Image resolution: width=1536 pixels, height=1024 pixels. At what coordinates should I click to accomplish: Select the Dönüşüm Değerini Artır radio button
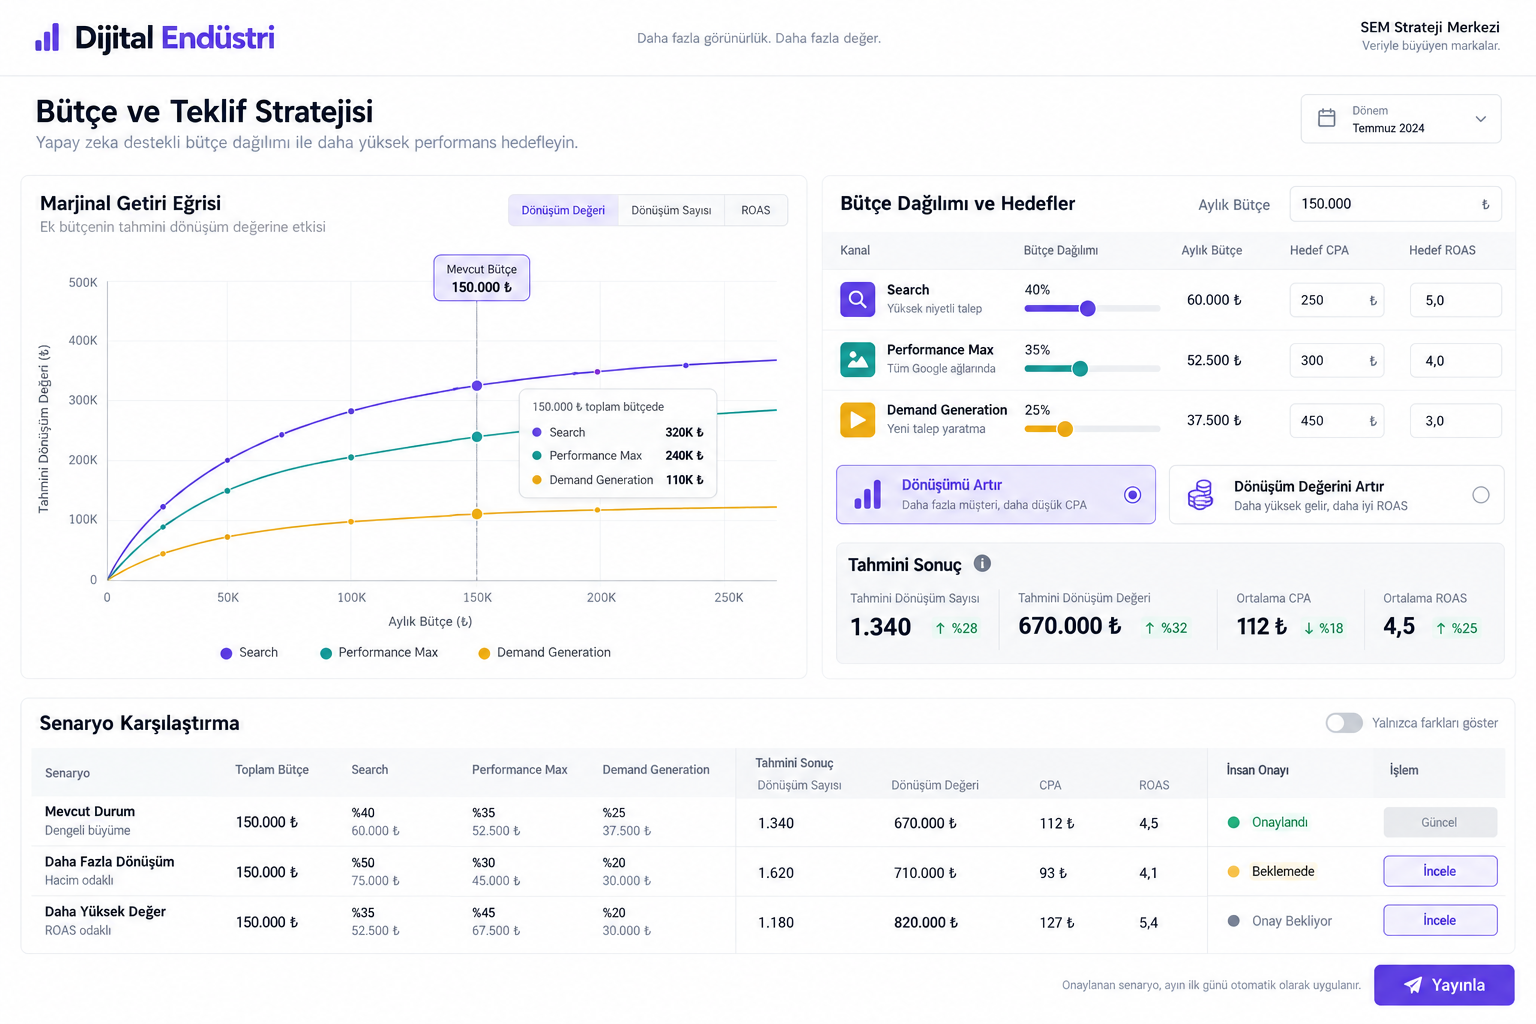pyautogui.click(x=1481, y=495)
